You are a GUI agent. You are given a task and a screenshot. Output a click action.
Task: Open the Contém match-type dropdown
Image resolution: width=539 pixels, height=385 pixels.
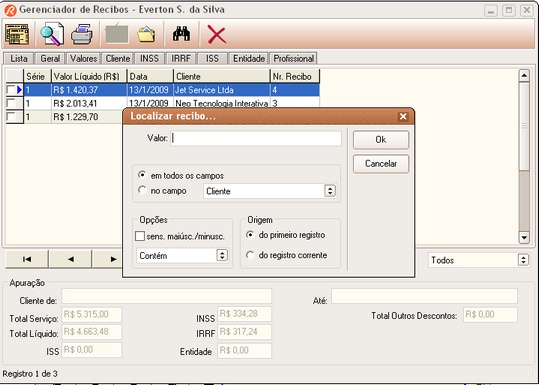pos(222,255)
